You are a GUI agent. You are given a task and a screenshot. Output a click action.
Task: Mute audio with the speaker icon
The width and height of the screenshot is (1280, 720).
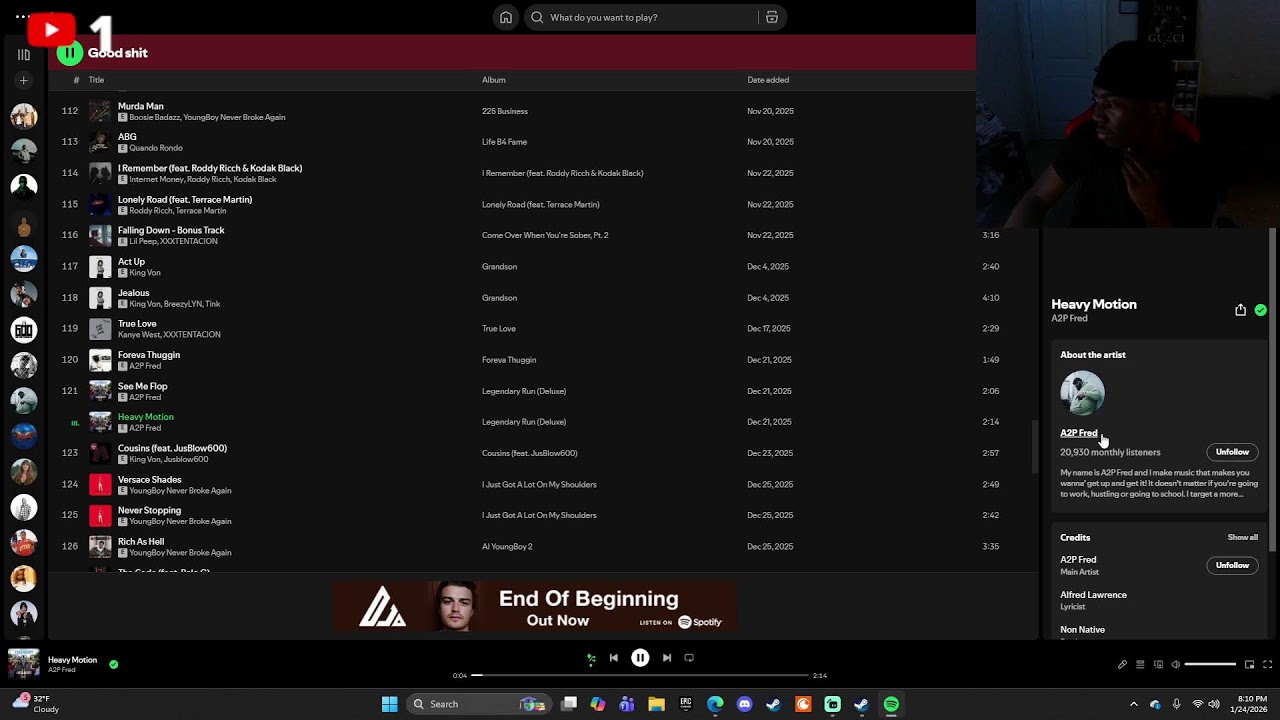click(1176, 664)
